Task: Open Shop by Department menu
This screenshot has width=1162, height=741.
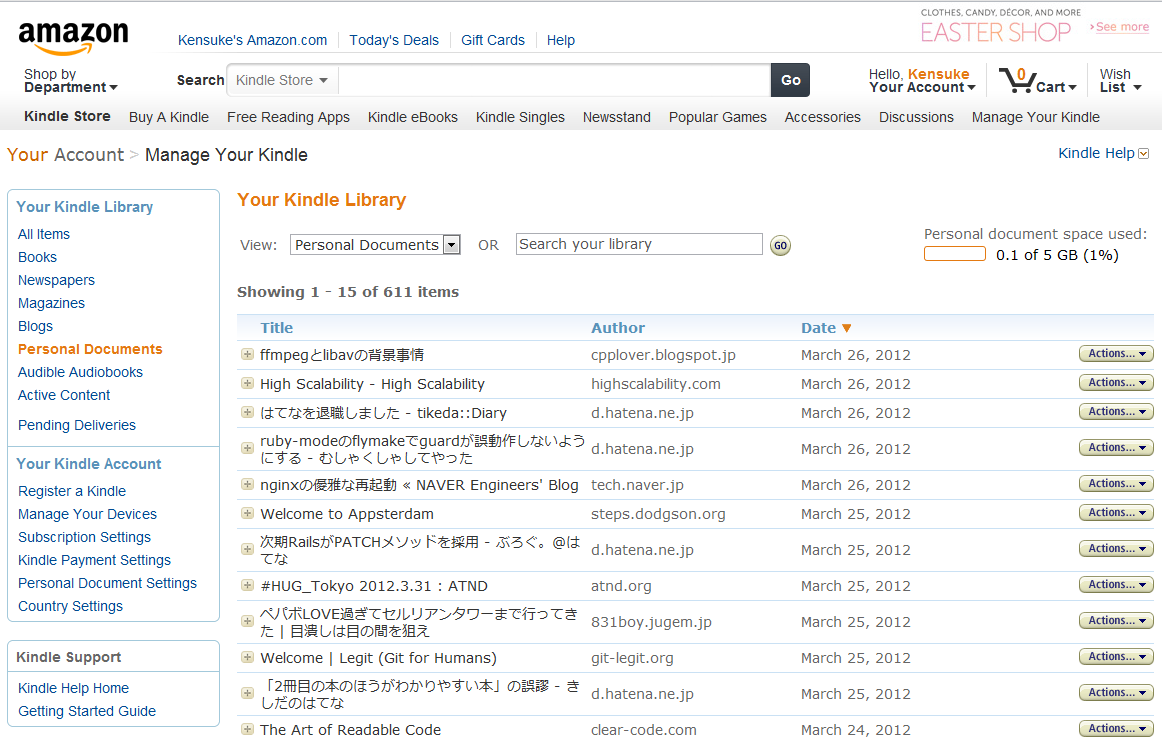Action: [70, 81]
